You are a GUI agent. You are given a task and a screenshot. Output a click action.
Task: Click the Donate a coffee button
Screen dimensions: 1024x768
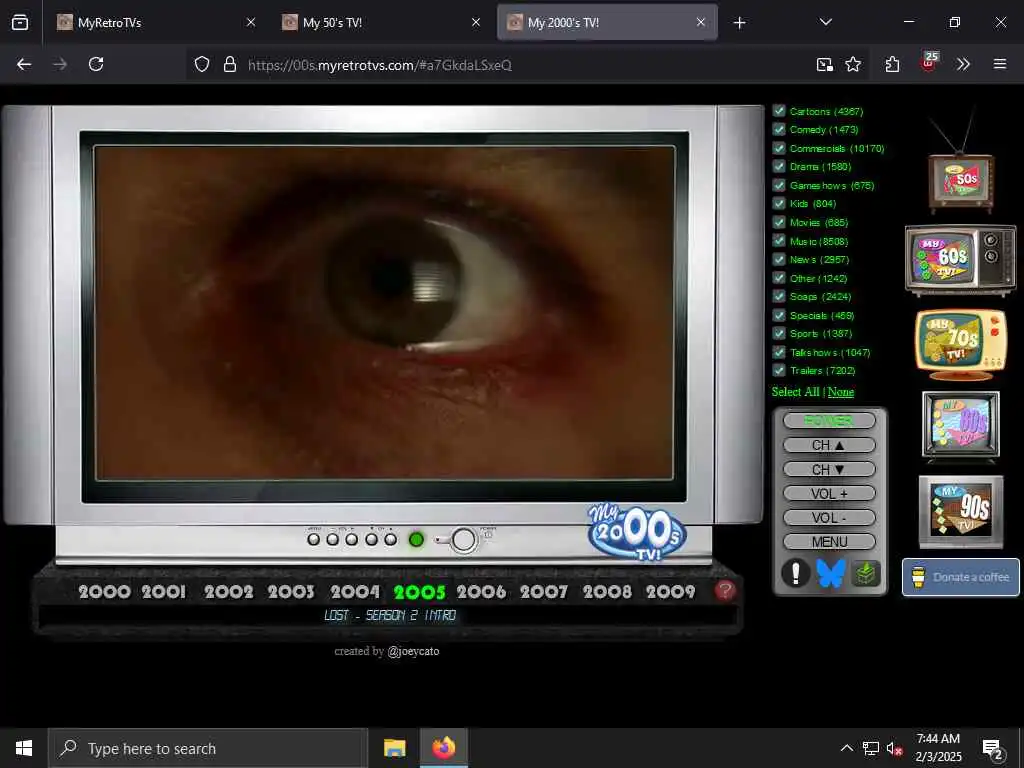coord(961,577)
